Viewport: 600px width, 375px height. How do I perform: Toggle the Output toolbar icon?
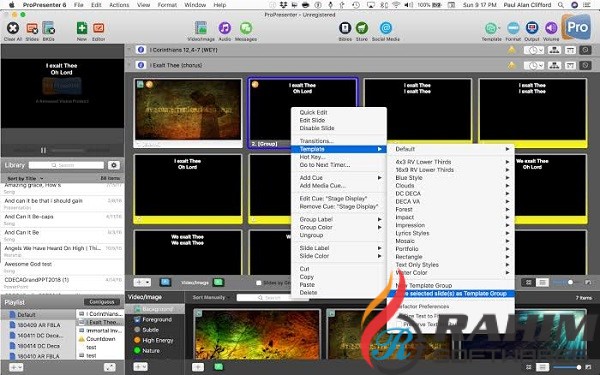coord(532,28)
